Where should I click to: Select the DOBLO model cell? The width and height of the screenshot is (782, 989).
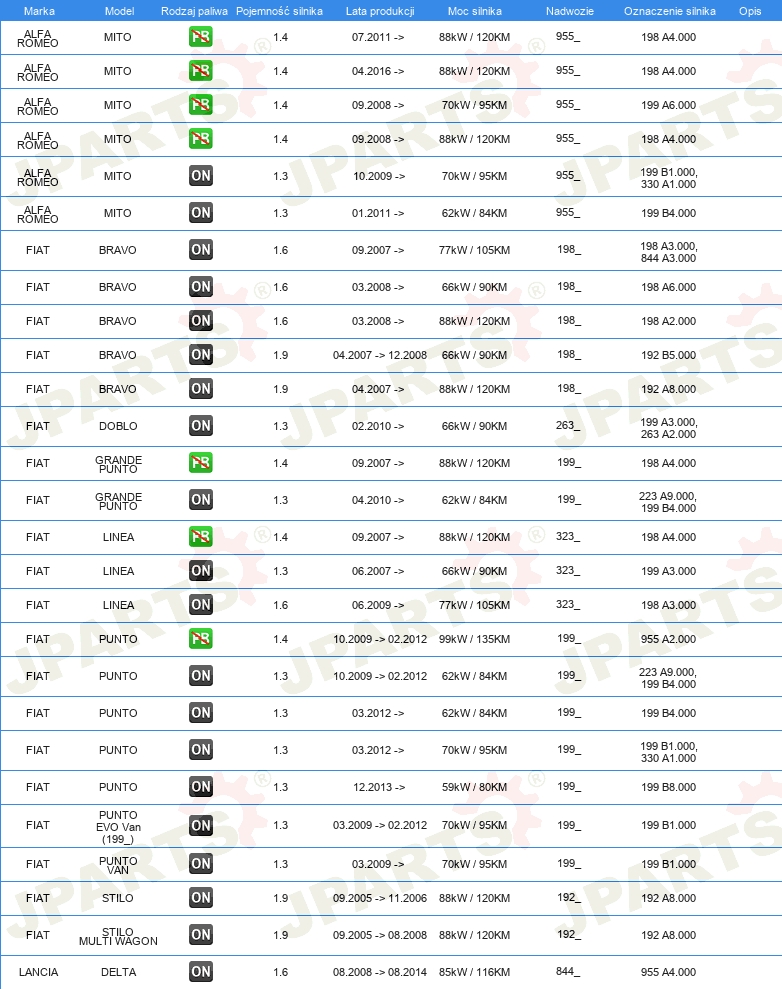[x=118, y=426]
